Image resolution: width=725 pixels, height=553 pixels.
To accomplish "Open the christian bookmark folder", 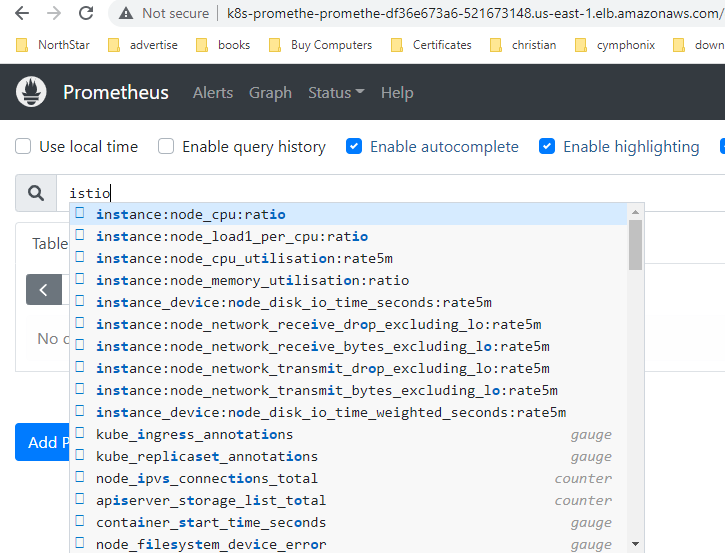I will (523, 45).
